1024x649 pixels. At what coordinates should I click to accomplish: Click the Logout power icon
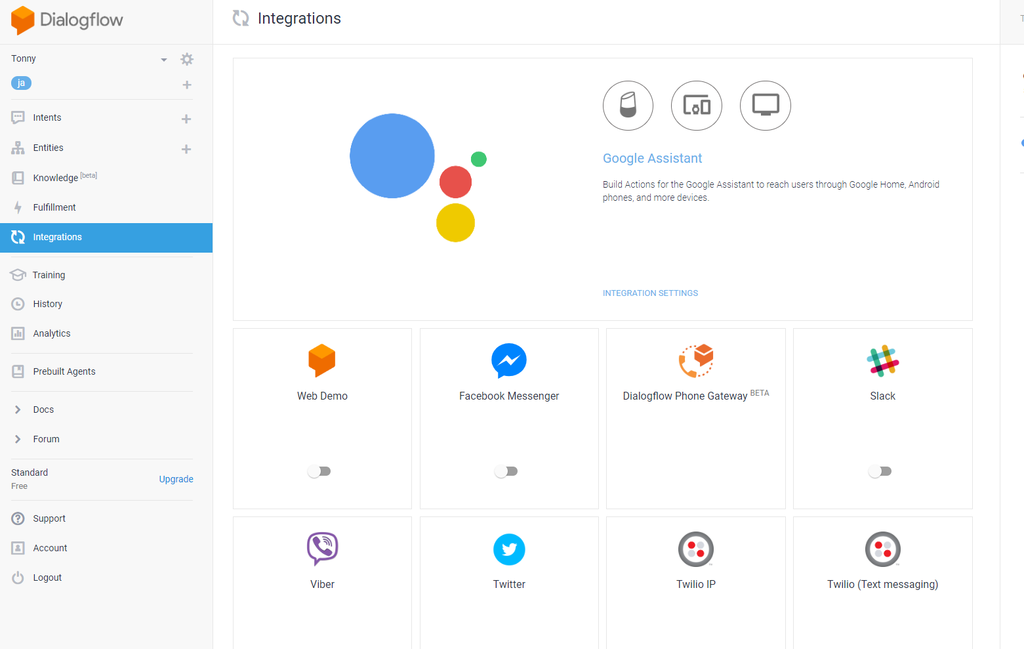[18, 578]
